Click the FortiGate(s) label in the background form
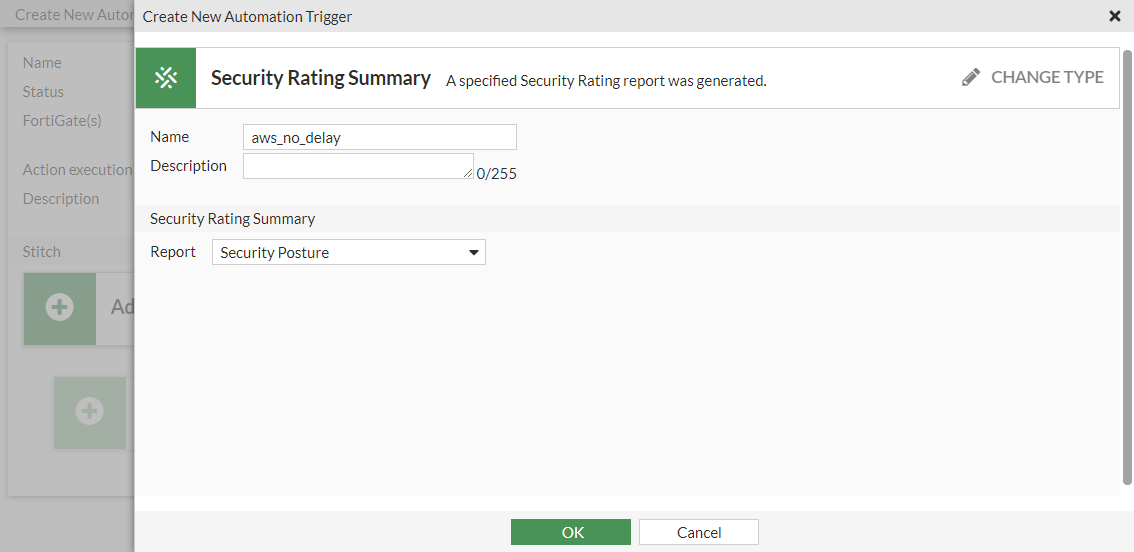This screenshot has width=1134, height=552. (62, 121)
